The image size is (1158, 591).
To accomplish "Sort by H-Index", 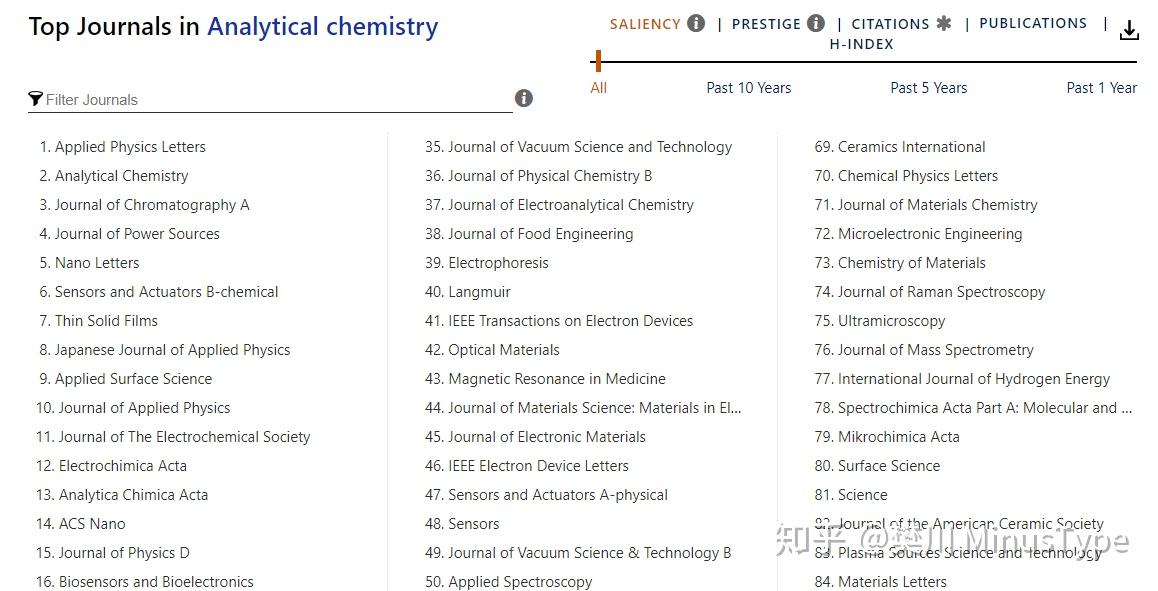I will [x=861, y=44].
